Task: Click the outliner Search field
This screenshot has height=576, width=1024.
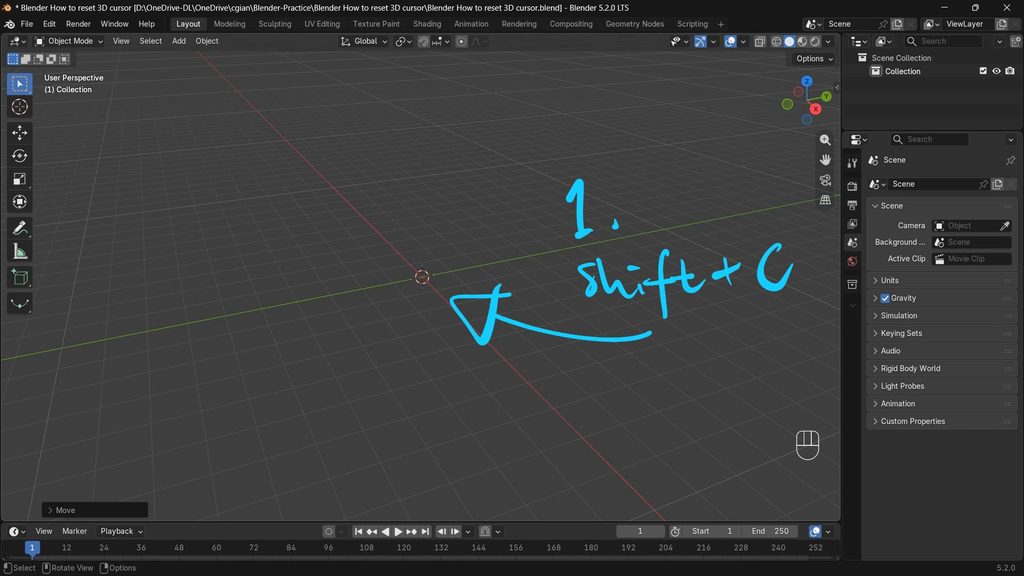Action: click(x=944, y=41)
